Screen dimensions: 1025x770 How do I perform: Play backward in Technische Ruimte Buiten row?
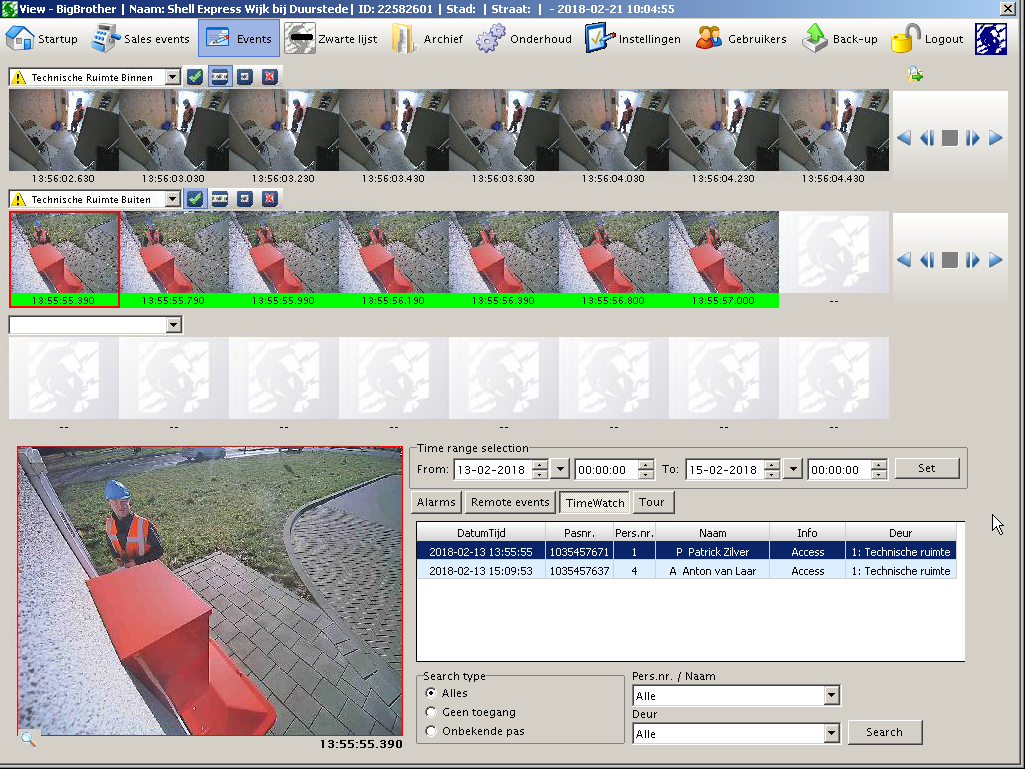click(x=904, y=260)
